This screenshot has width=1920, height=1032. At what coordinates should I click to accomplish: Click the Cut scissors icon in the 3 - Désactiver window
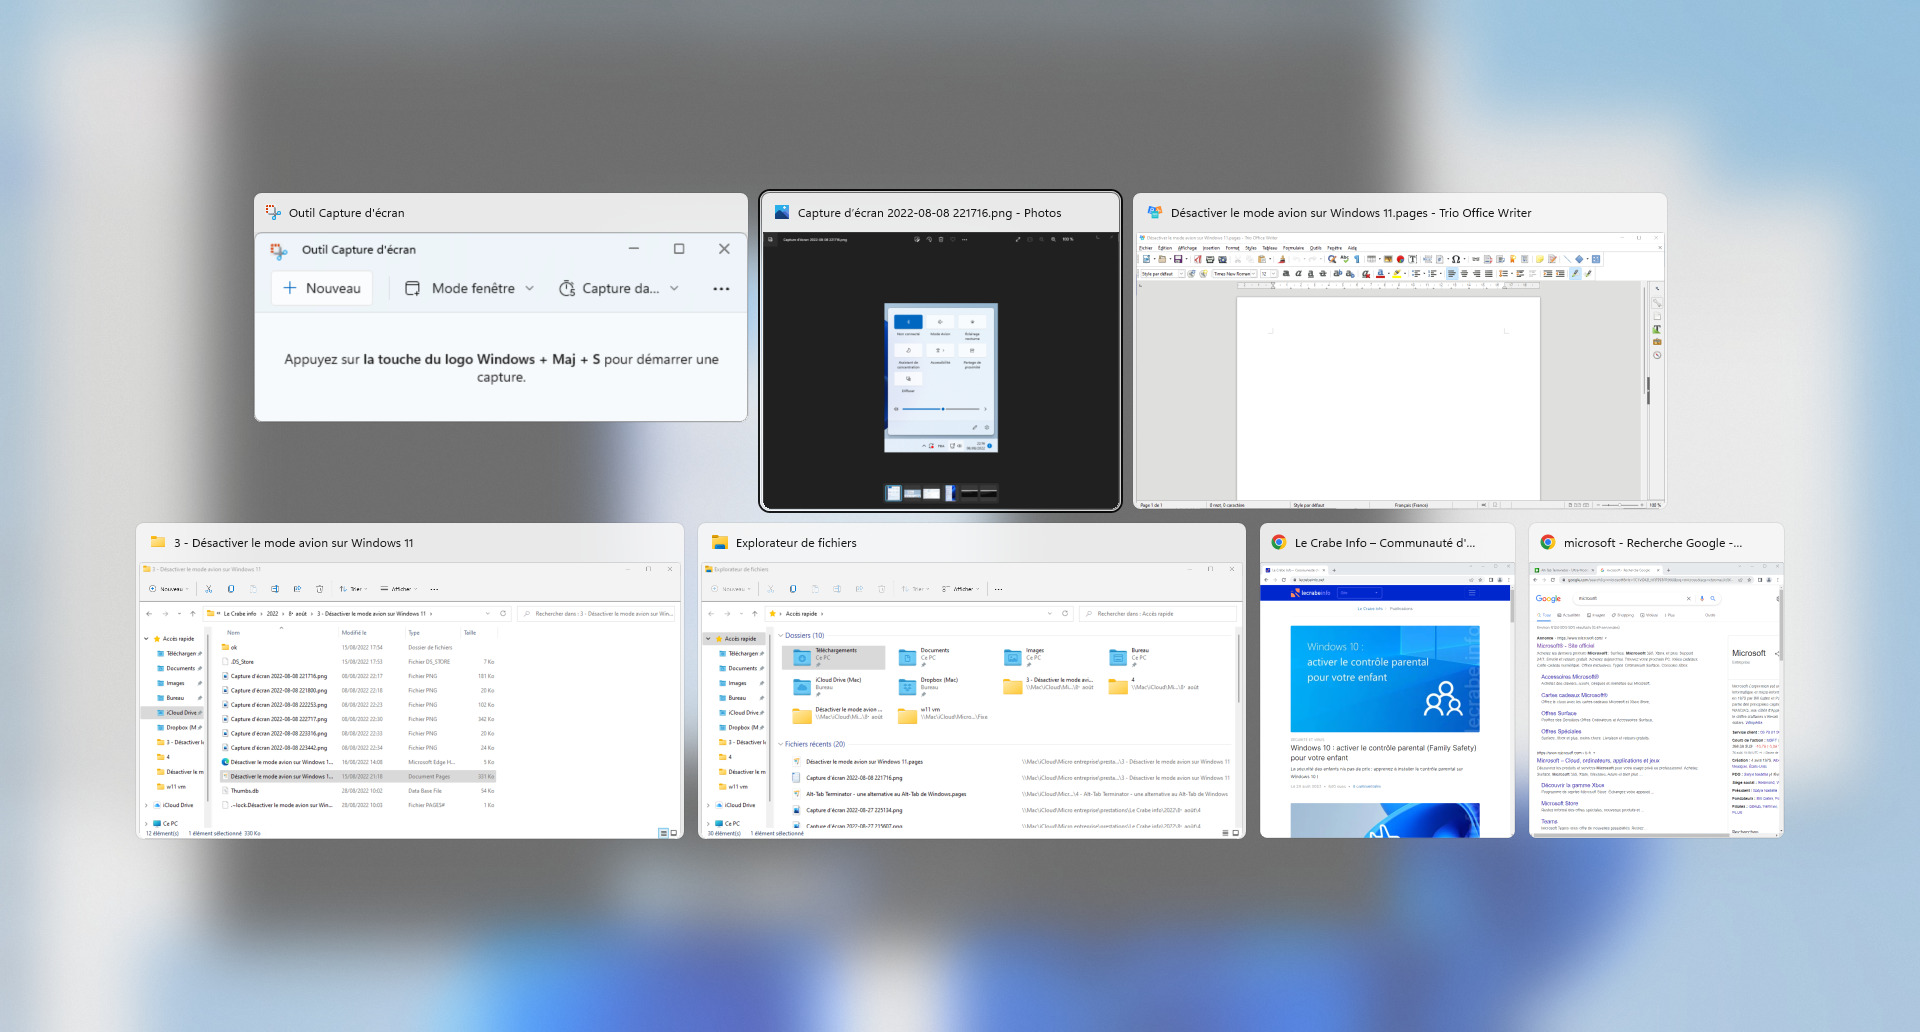pos(209,589)
